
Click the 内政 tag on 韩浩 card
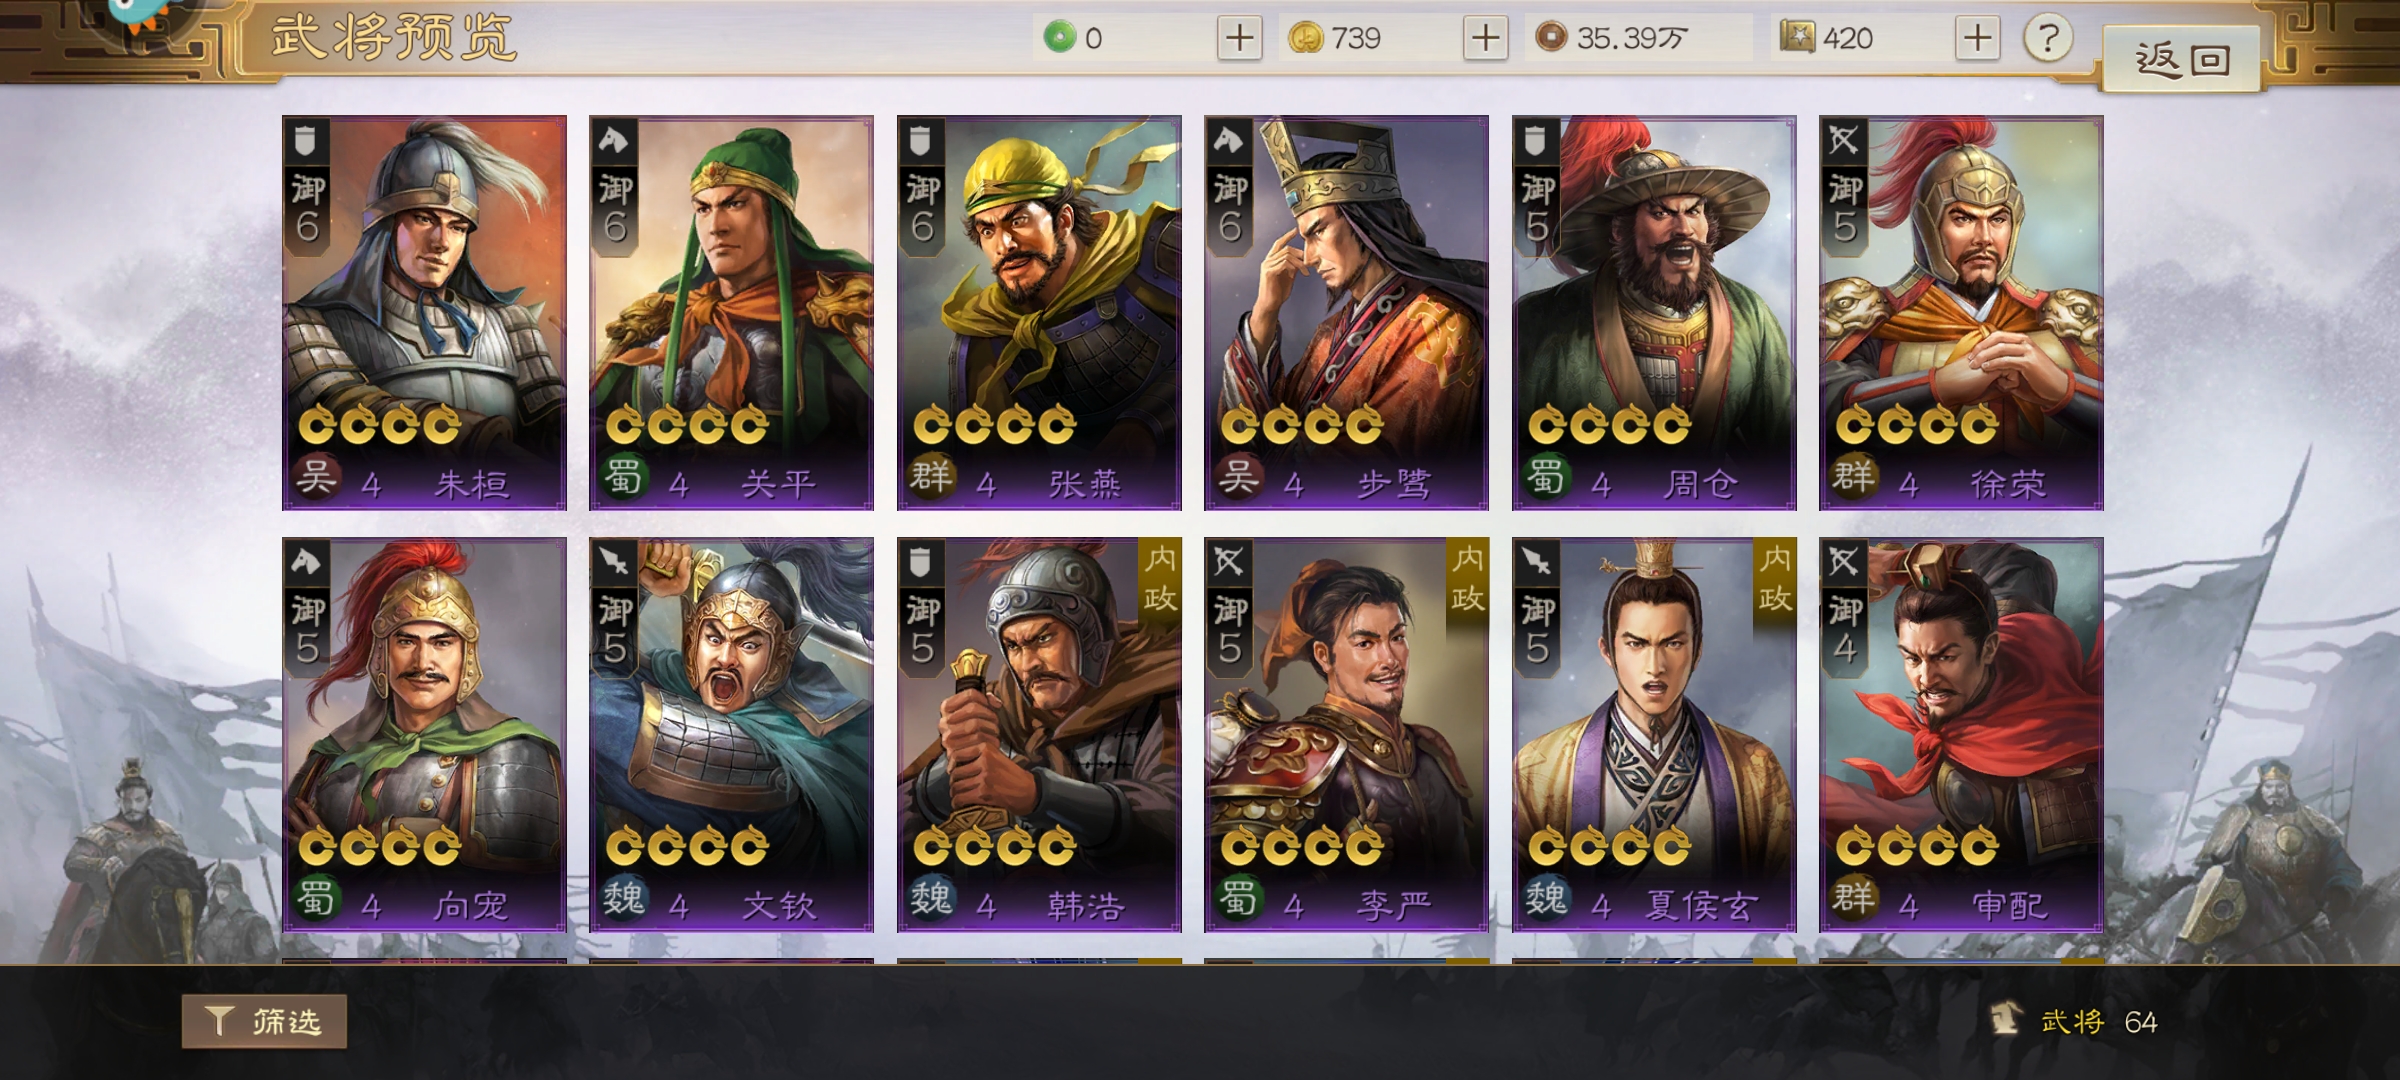tap(1160, 579)
